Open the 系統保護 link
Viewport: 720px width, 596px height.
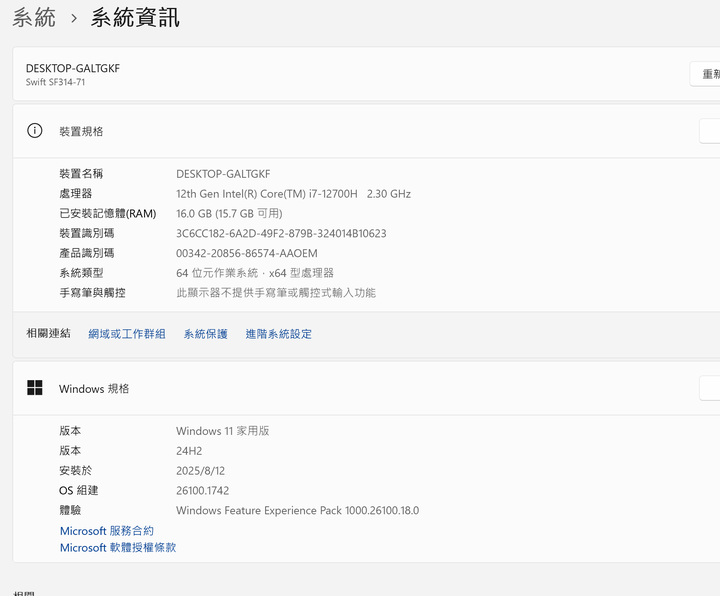(206, 334)
